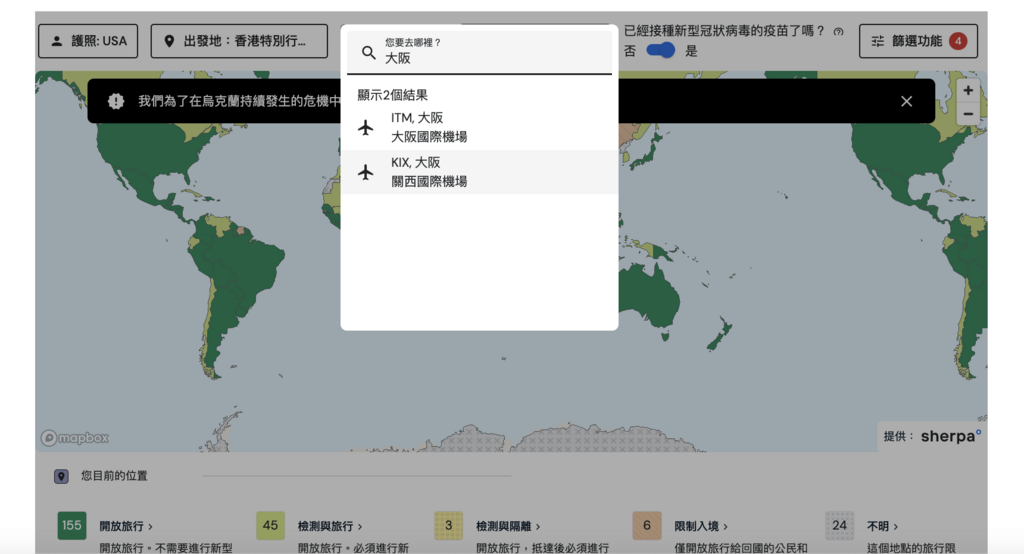This screenshot has width=1024, height=554.
Task: Click the person icon in passport button
Action: pyautogui.click(x=57, y=41)
